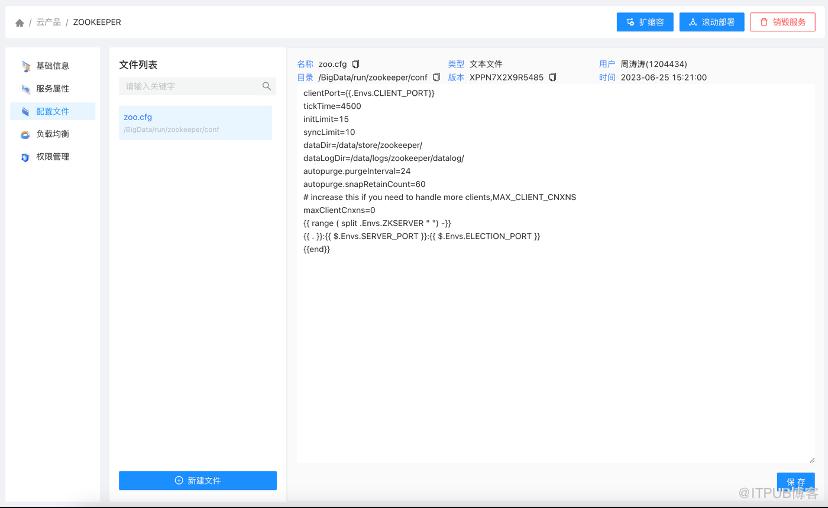
Task: Copy version XPPN7X2X9R5485 using its copy icon
Action: point(553,77)
